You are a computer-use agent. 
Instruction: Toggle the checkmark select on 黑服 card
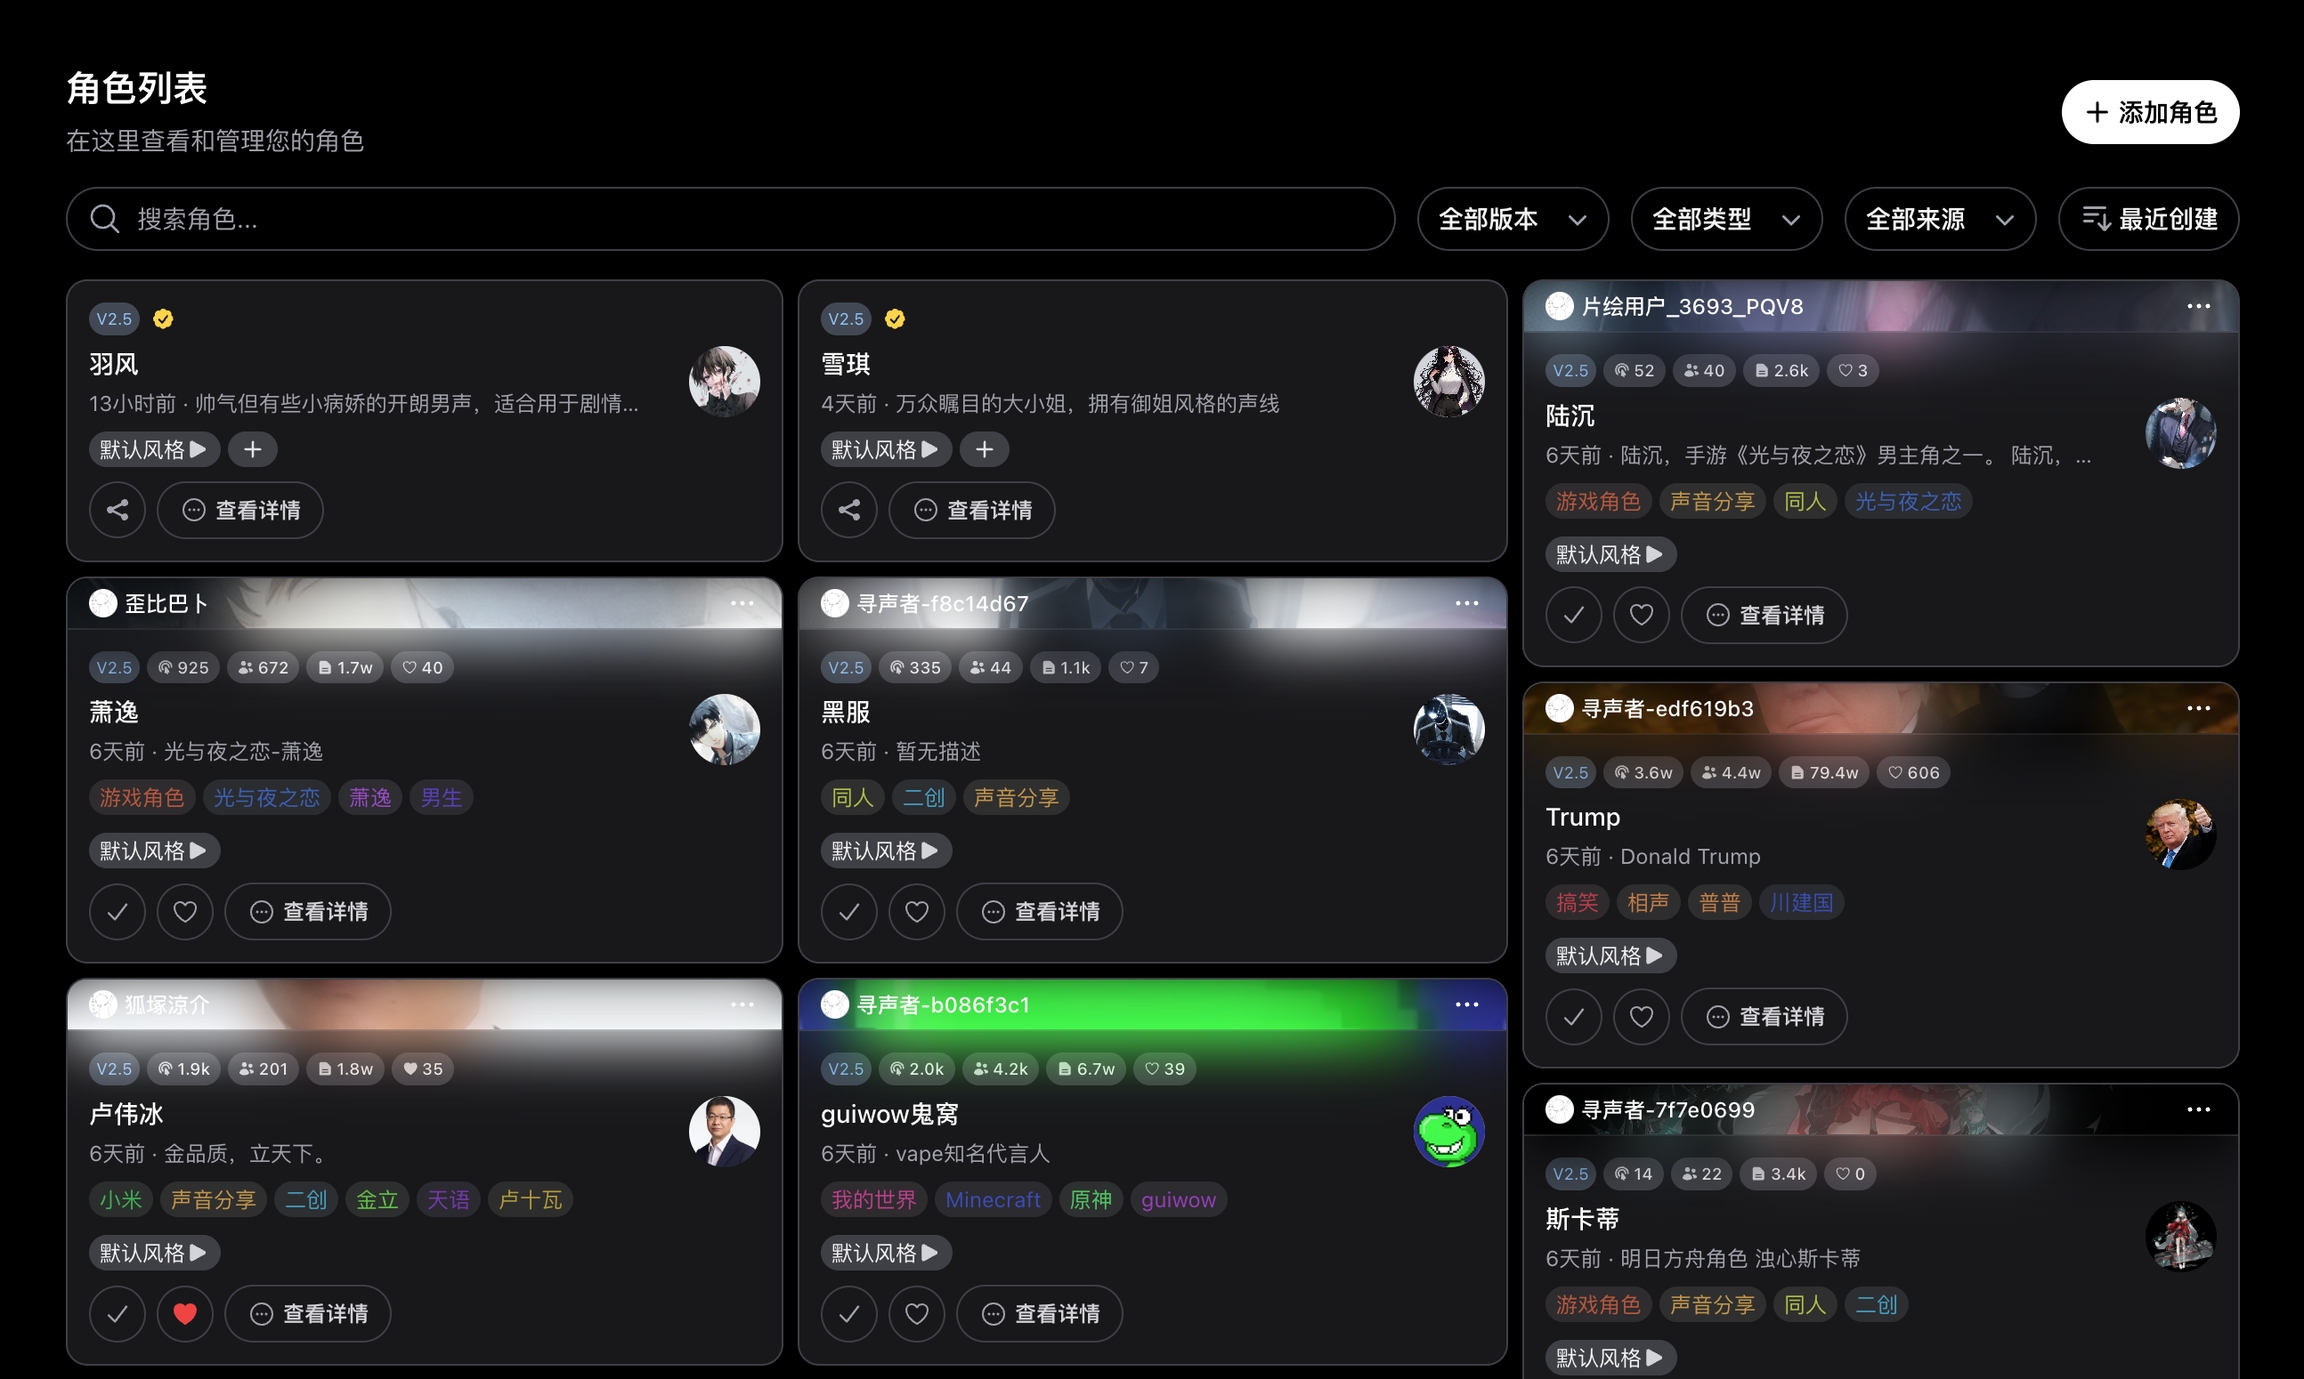pyautogui.click(x=849, y=911)
